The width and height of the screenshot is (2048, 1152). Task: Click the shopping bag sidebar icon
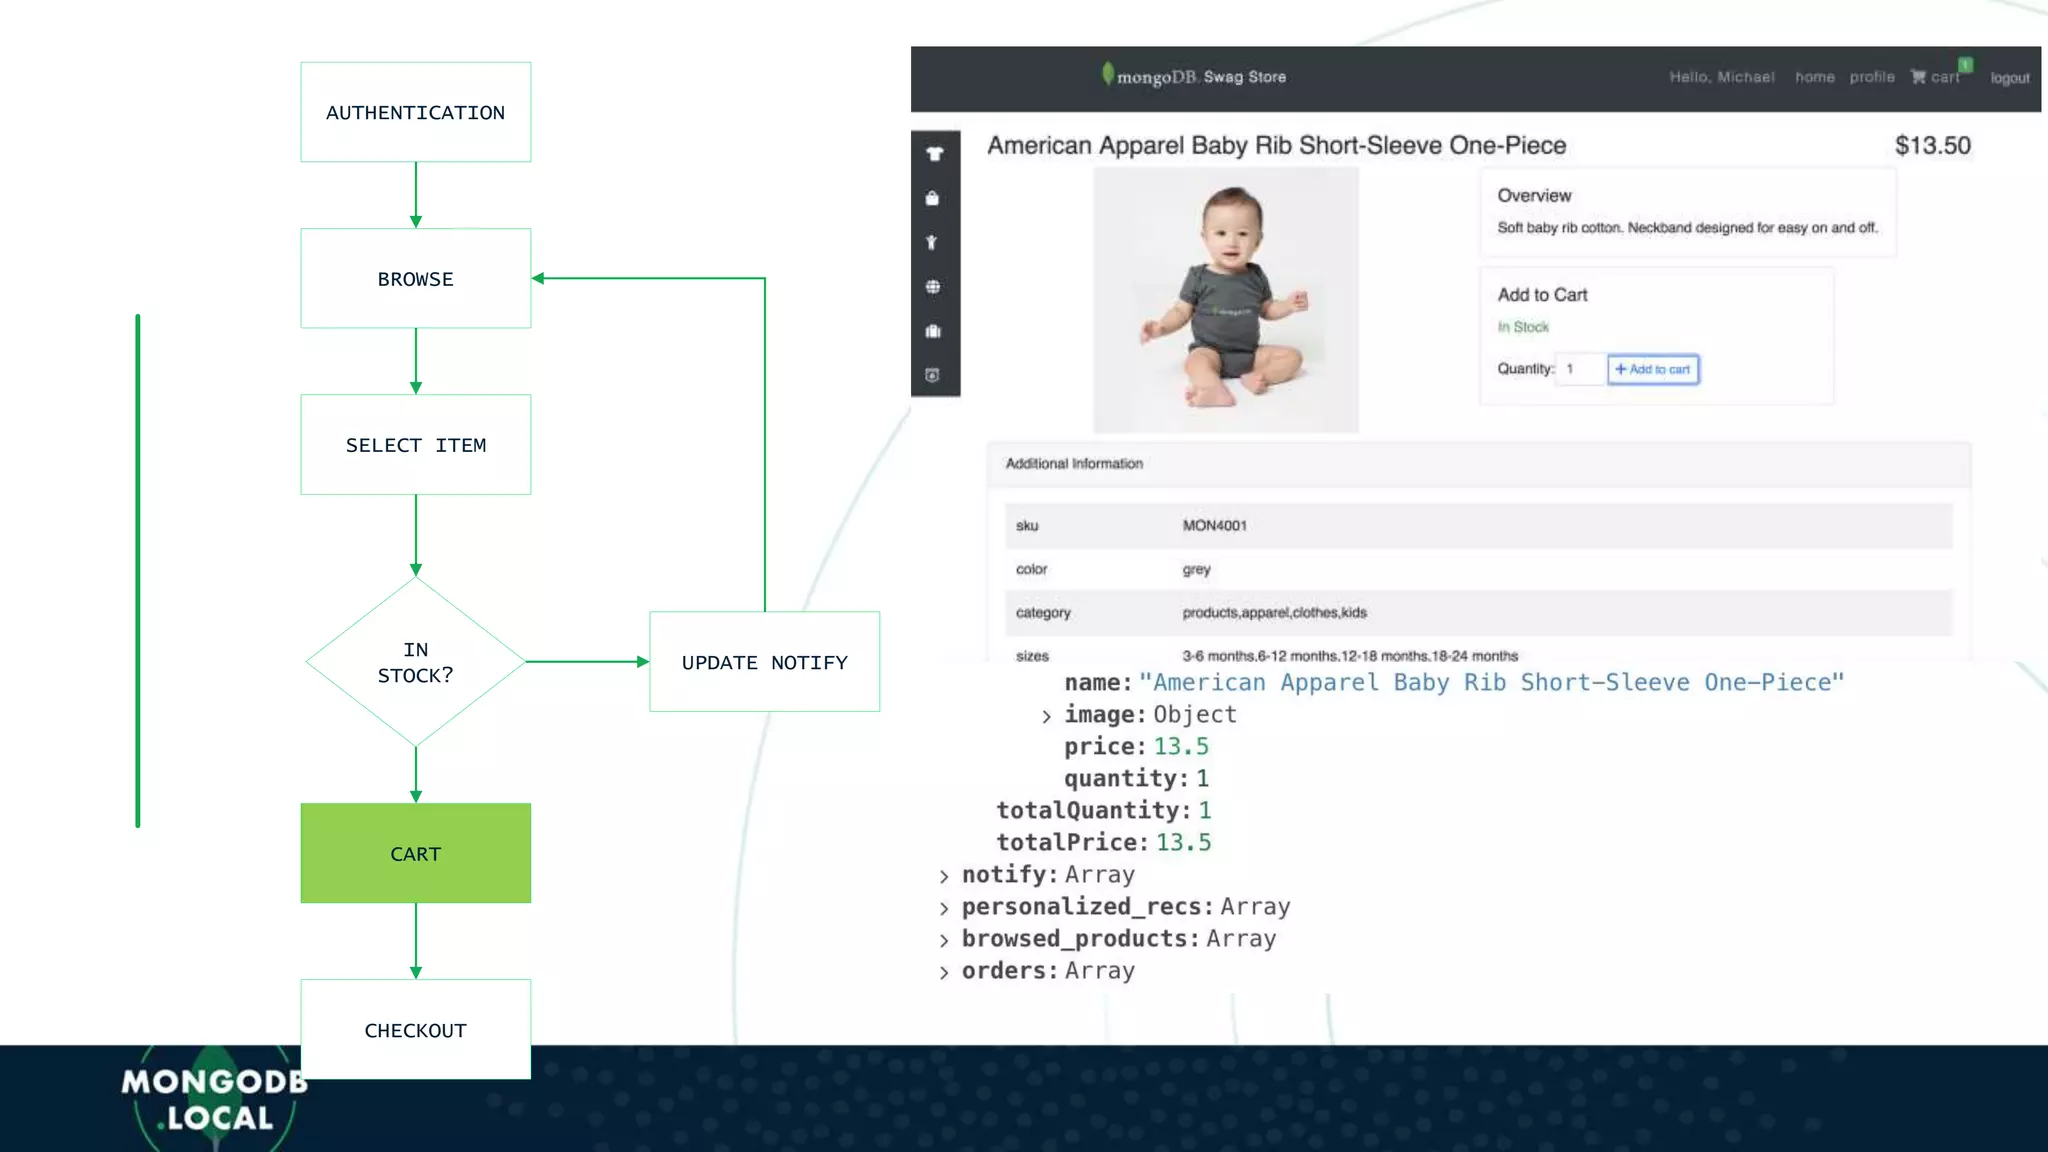point(933,198)
